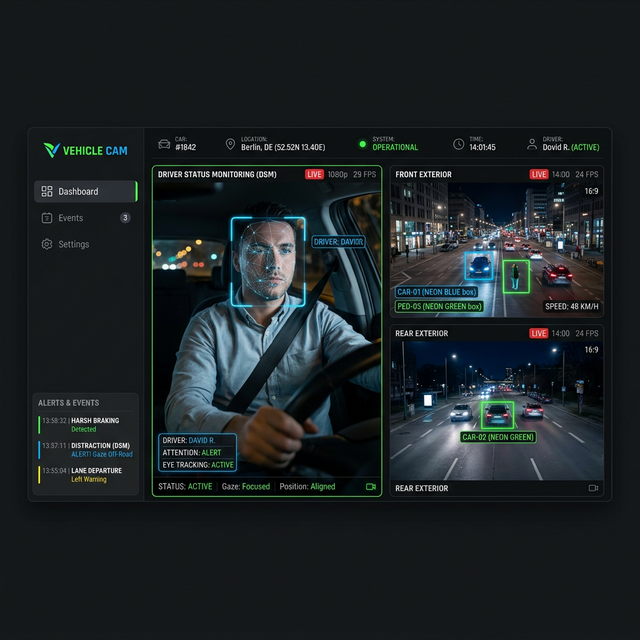Viewport: 640px width, 640px height.
Task: Click the clock icon next to 14:01:45
Action: click(458, 144)
